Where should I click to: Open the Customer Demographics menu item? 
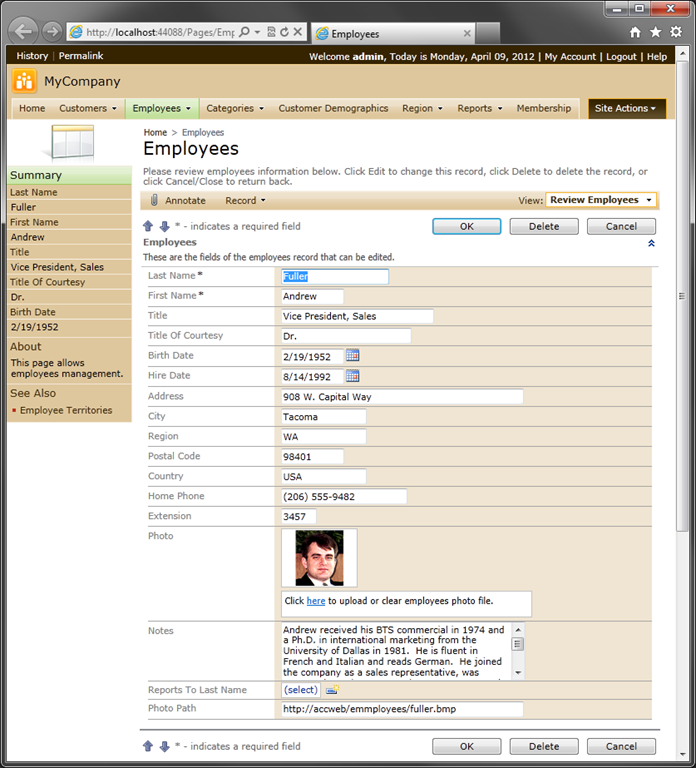coord(333,108)
